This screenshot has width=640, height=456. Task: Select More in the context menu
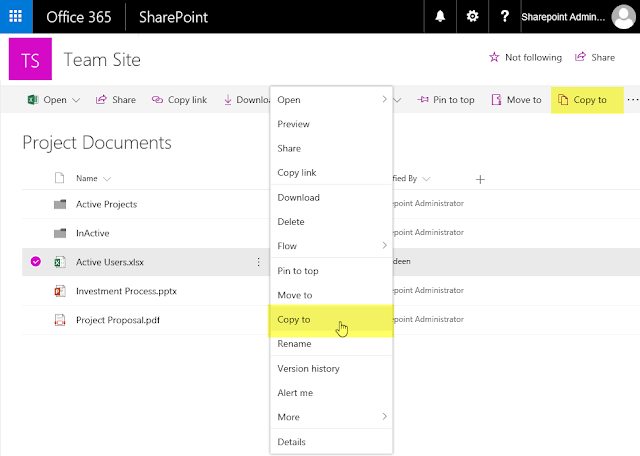tap(331, 417)
